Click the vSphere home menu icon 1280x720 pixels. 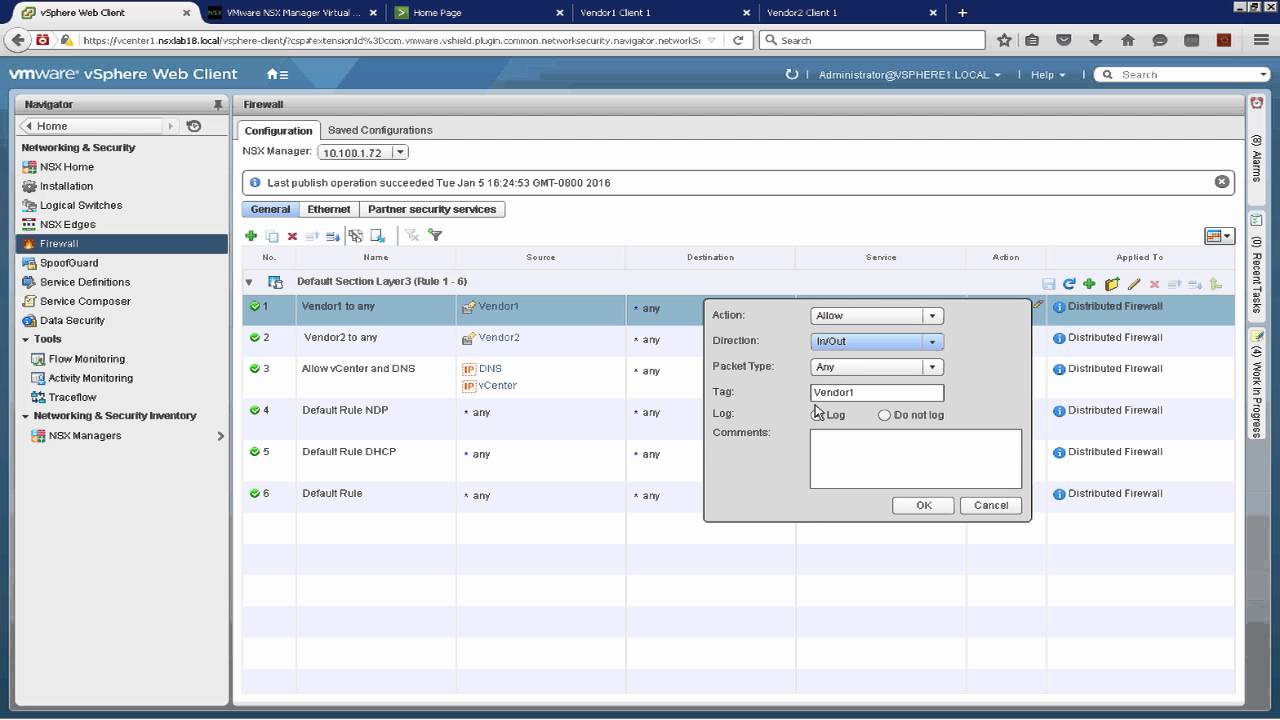[277, 74]
